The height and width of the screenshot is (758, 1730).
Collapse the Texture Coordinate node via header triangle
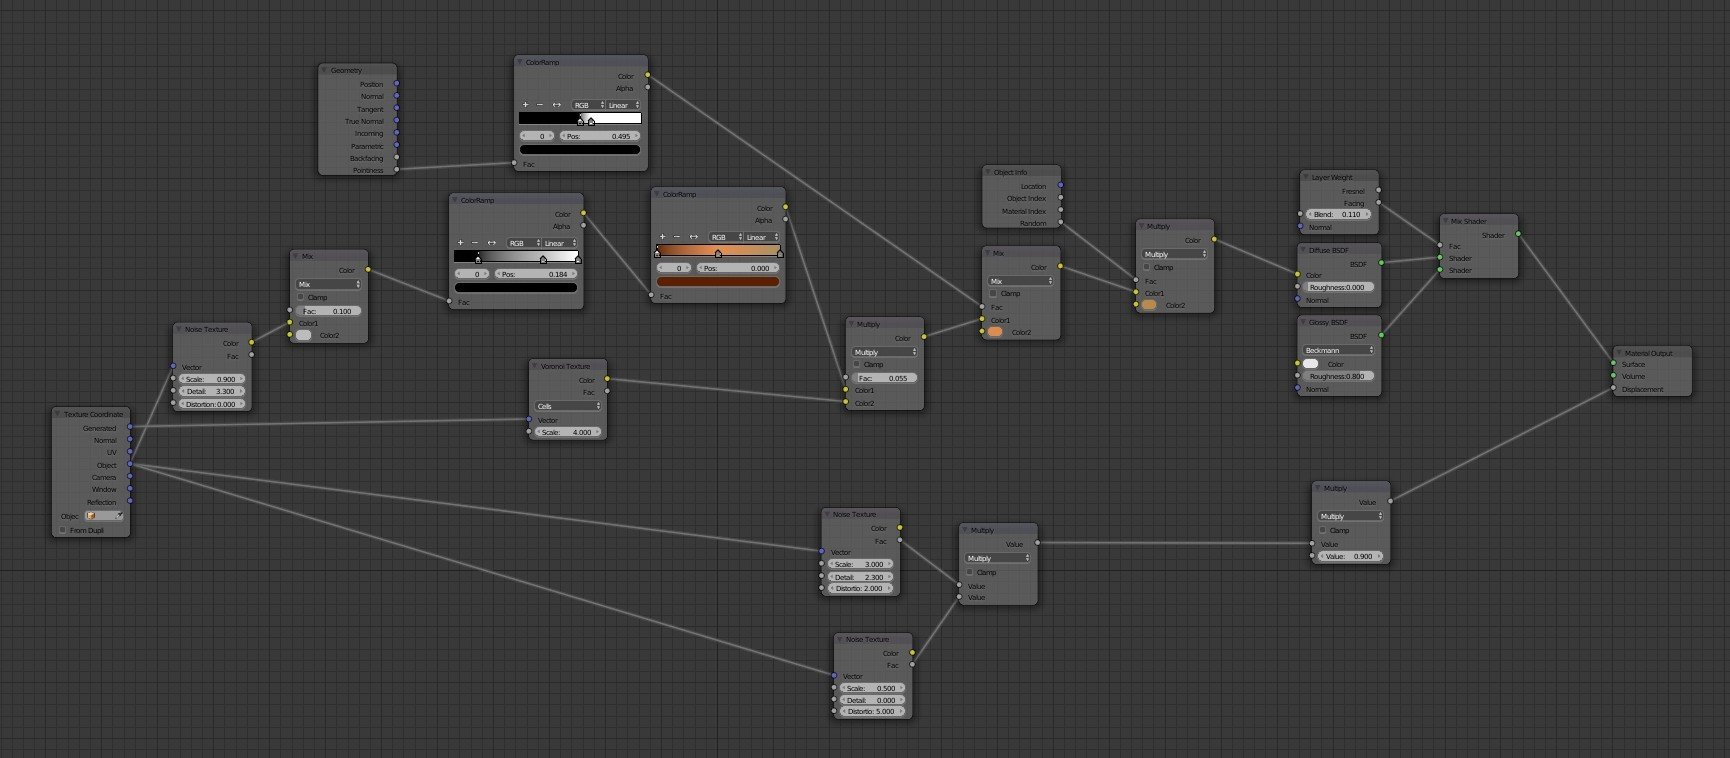pos(59,414)
